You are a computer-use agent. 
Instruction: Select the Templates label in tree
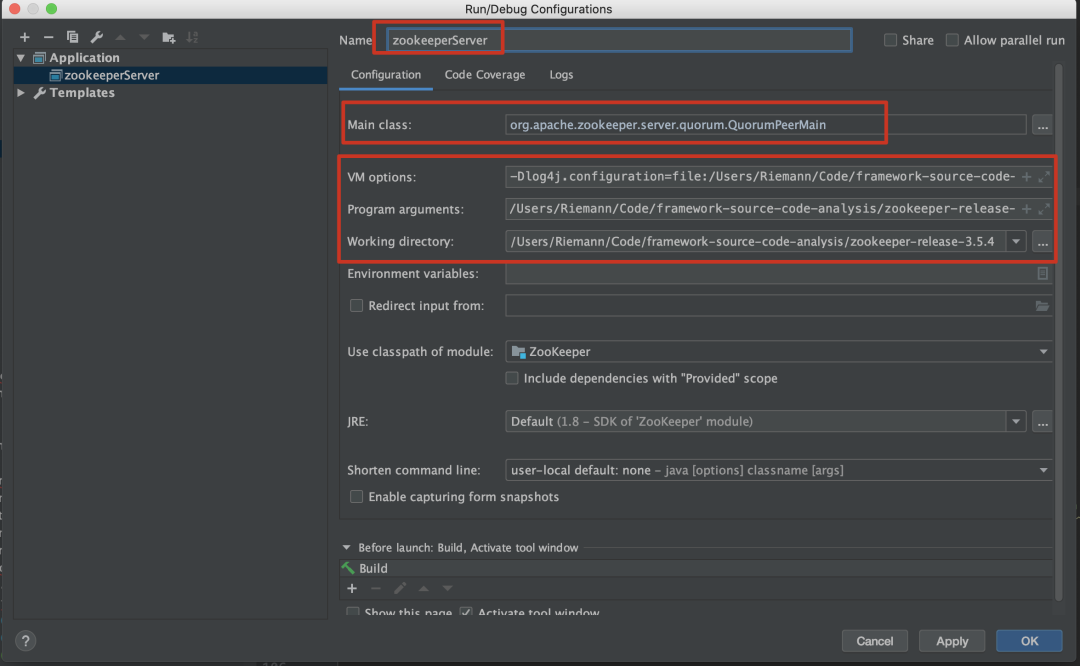click(82, 92)
